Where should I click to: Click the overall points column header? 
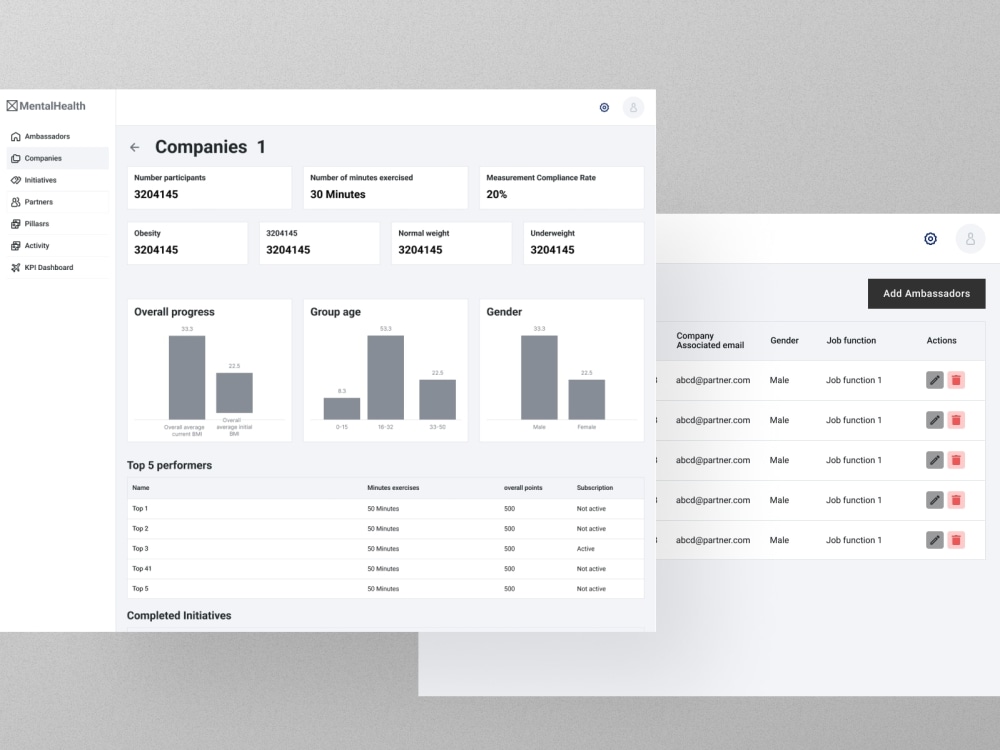click(523, 488)
